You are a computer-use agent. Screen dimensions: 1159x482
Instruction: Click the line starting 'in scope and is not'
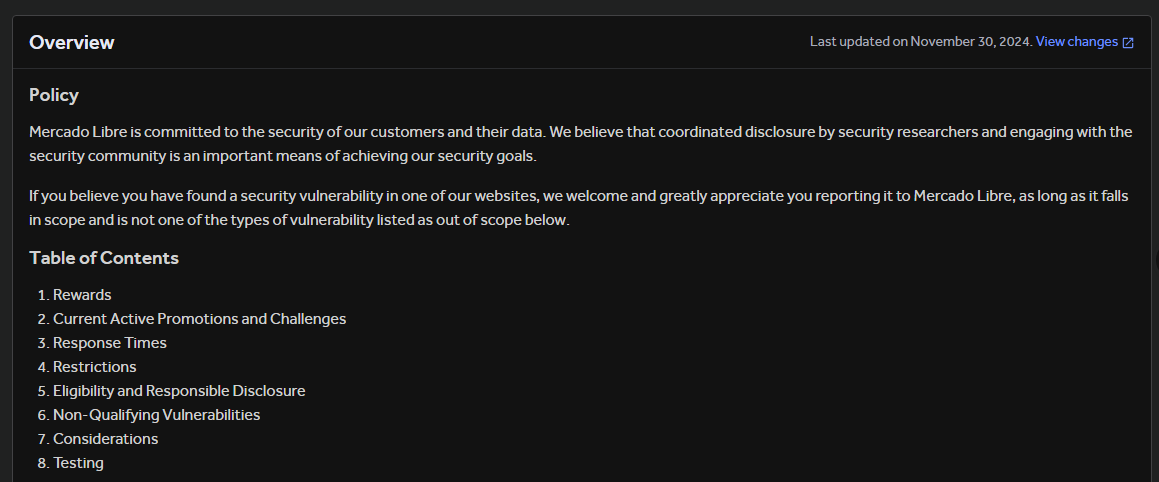coord(299,220)
